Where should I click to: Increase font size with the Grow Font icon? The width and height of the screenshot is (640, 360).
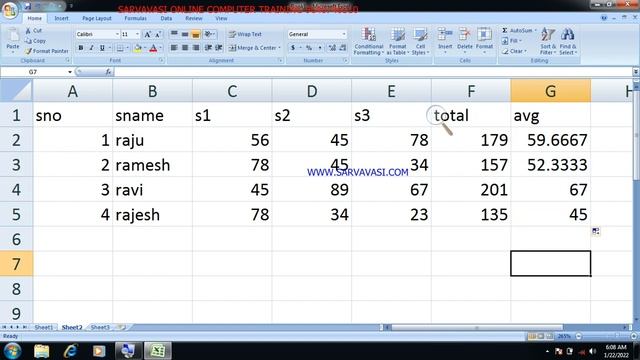148,34
